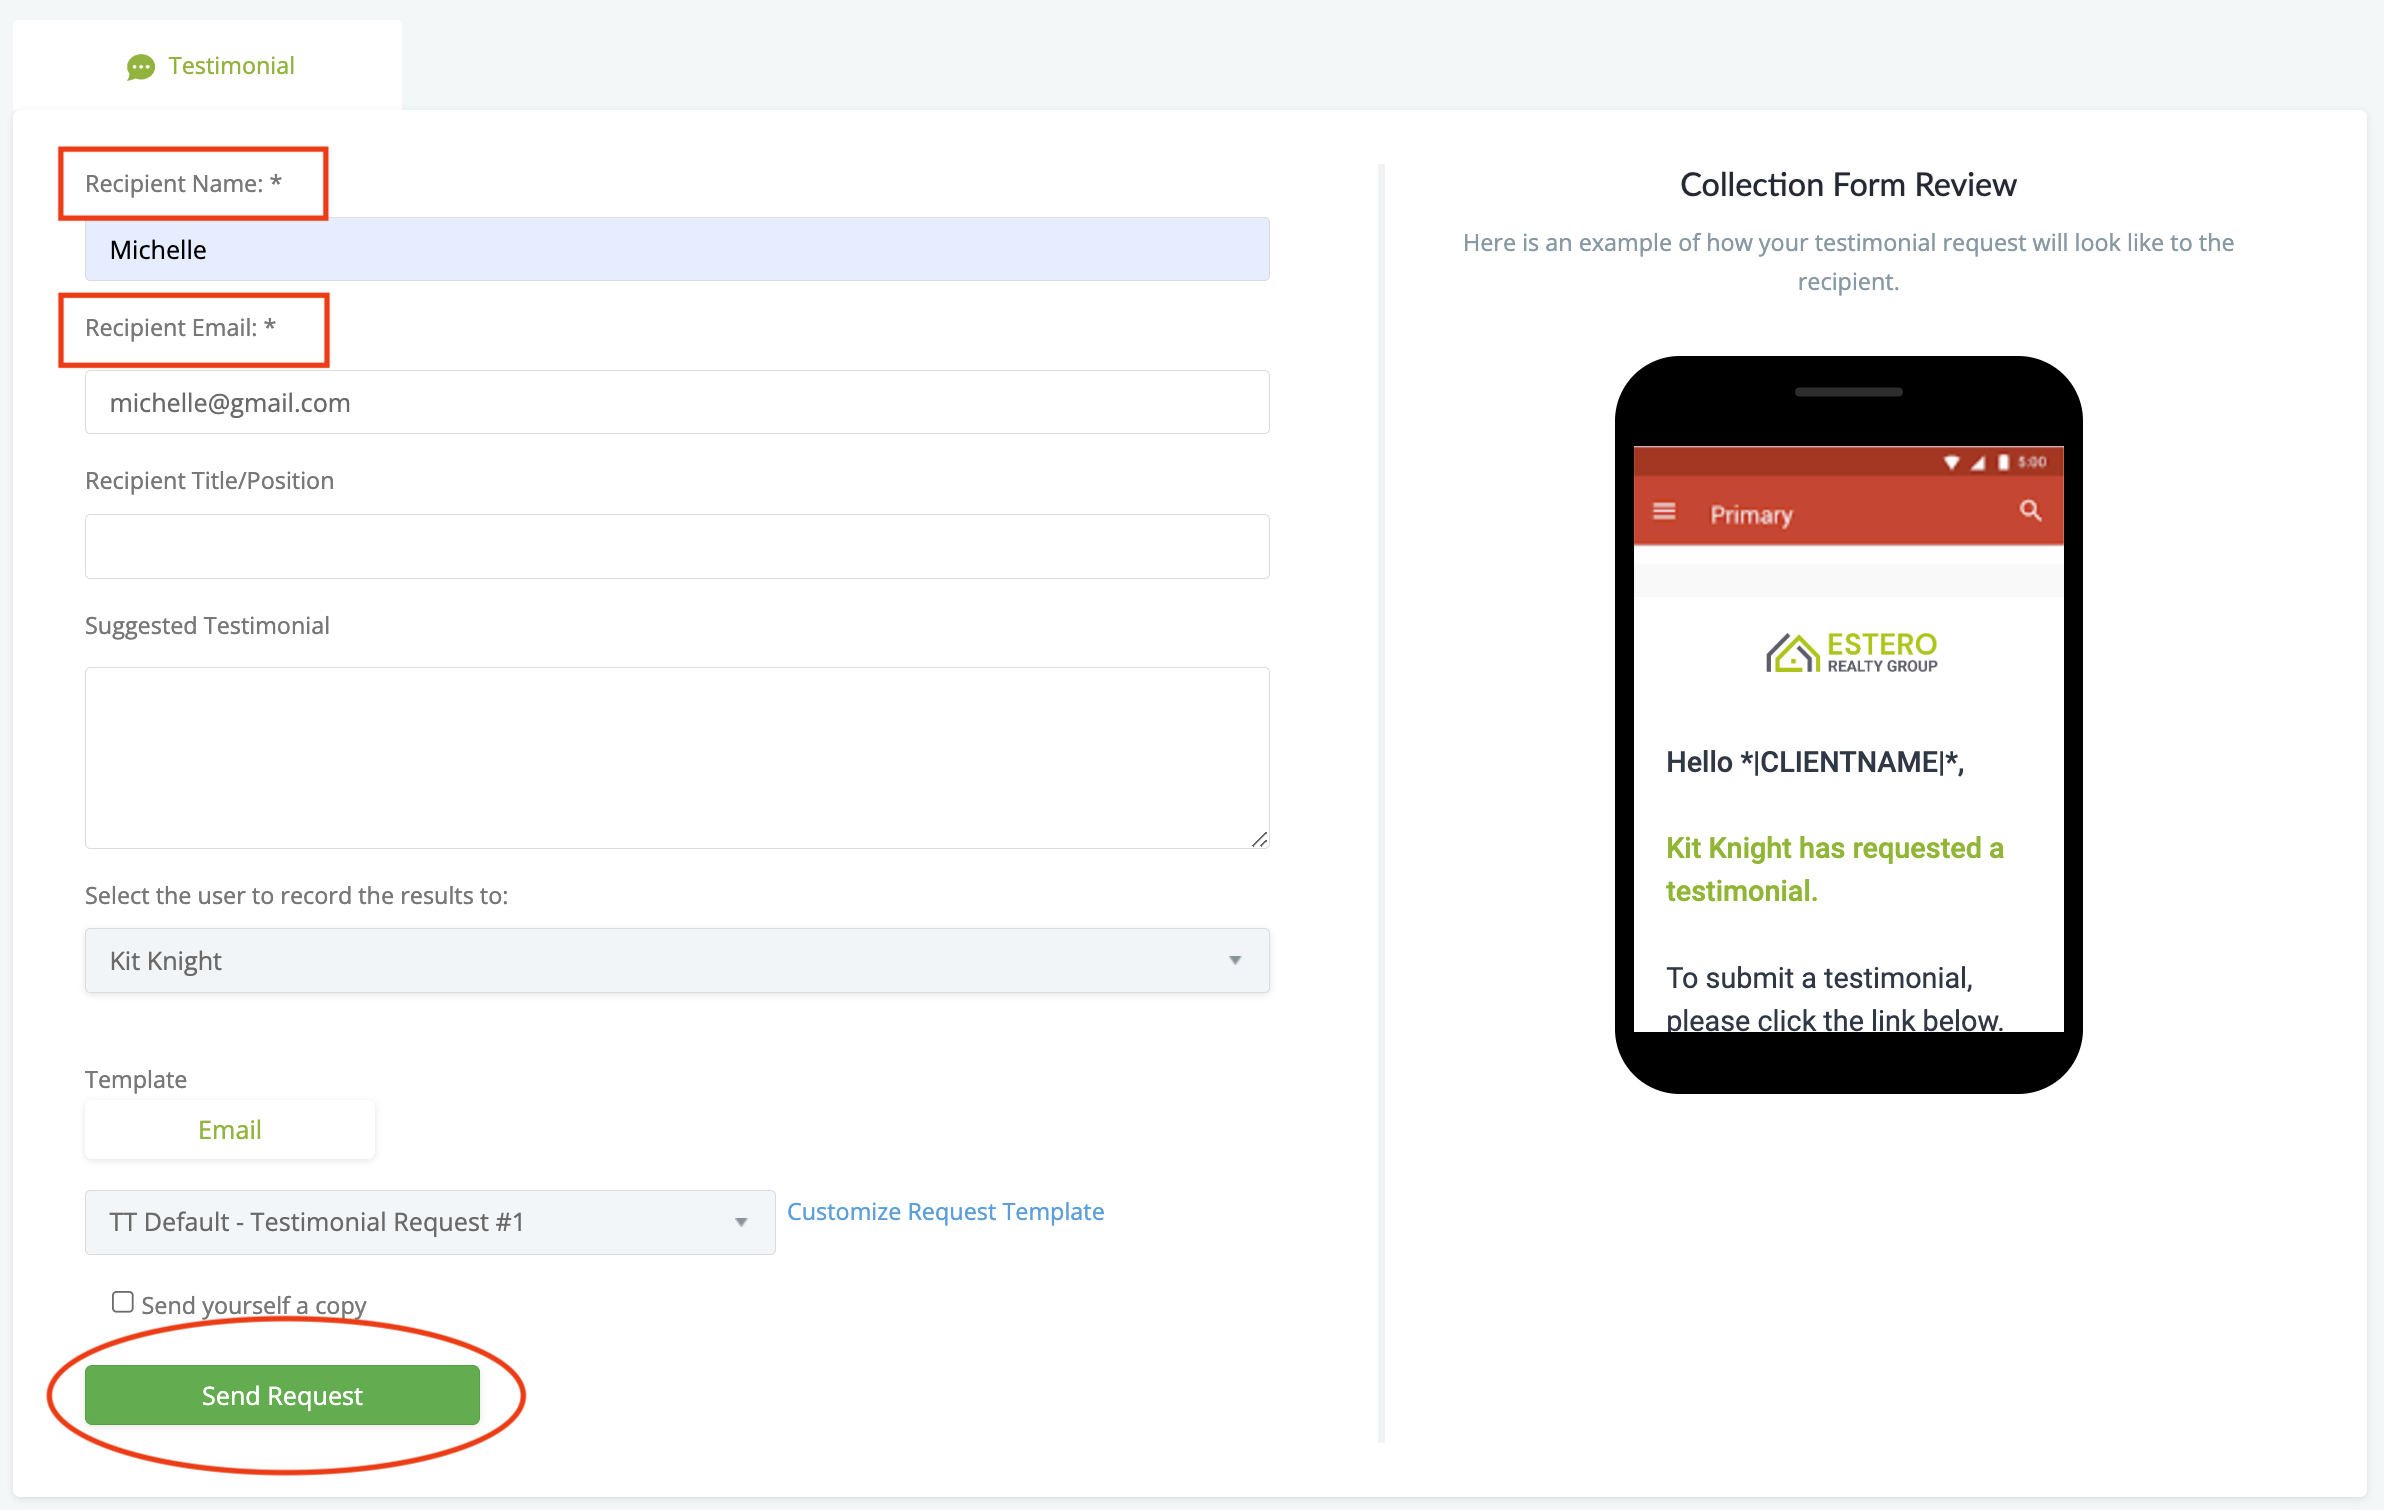Viewport: 2384px width, 1510px height.
Task: Click the Recipient Name field containing Michelle
Action: 676,250
